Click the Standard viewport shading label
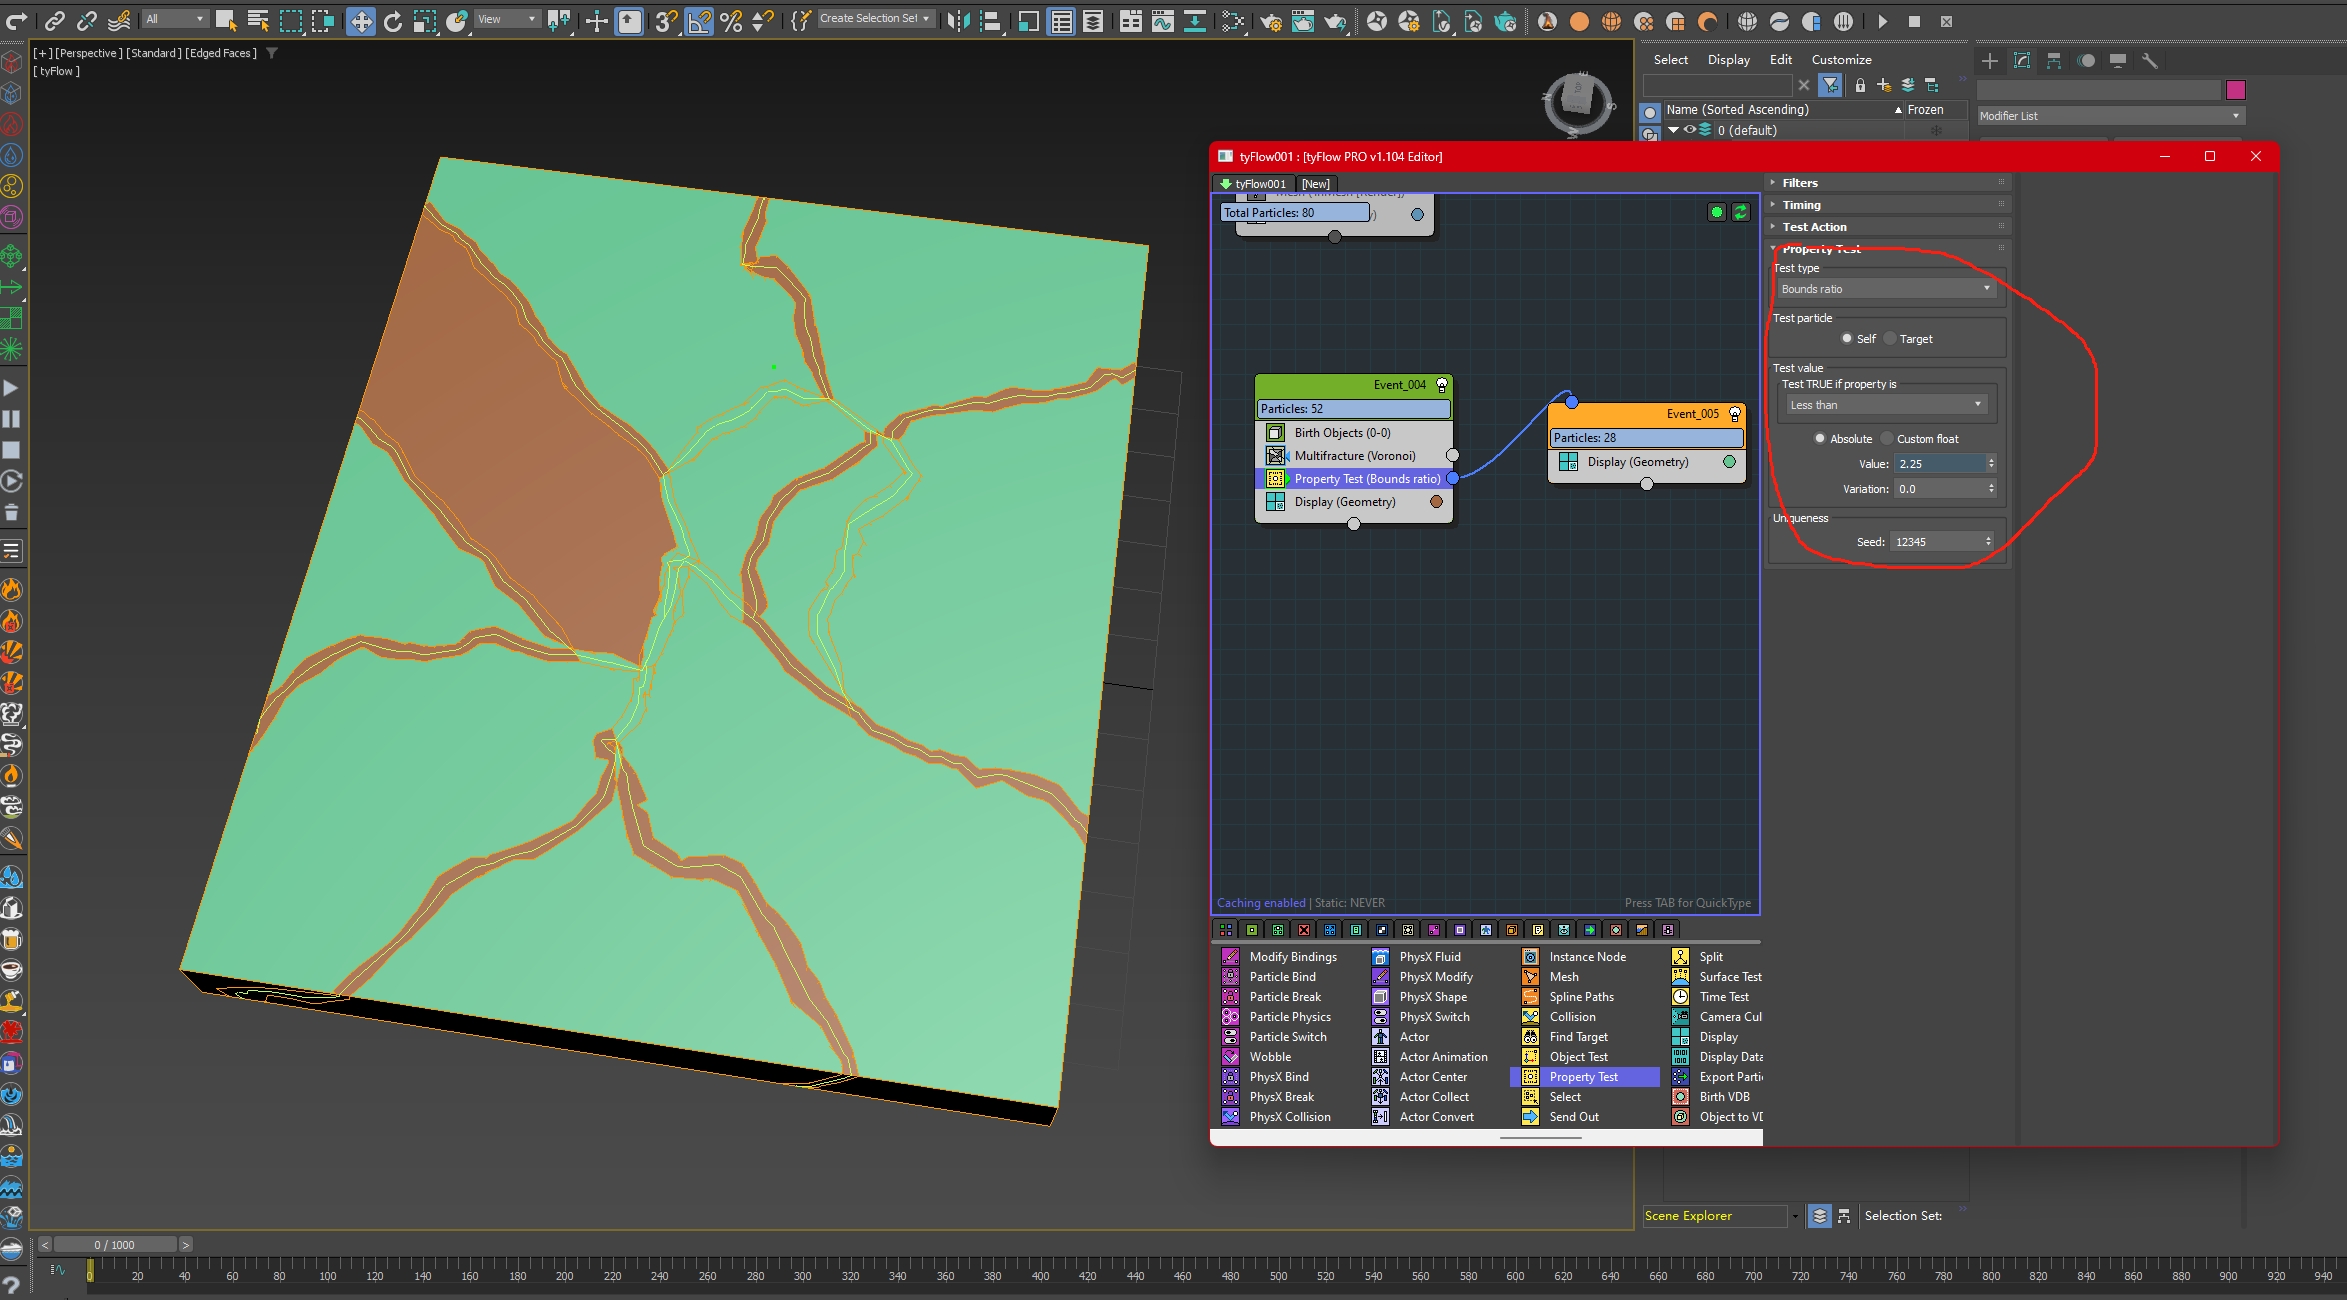The image size is (2347, 1300). [x=154, y=53]
